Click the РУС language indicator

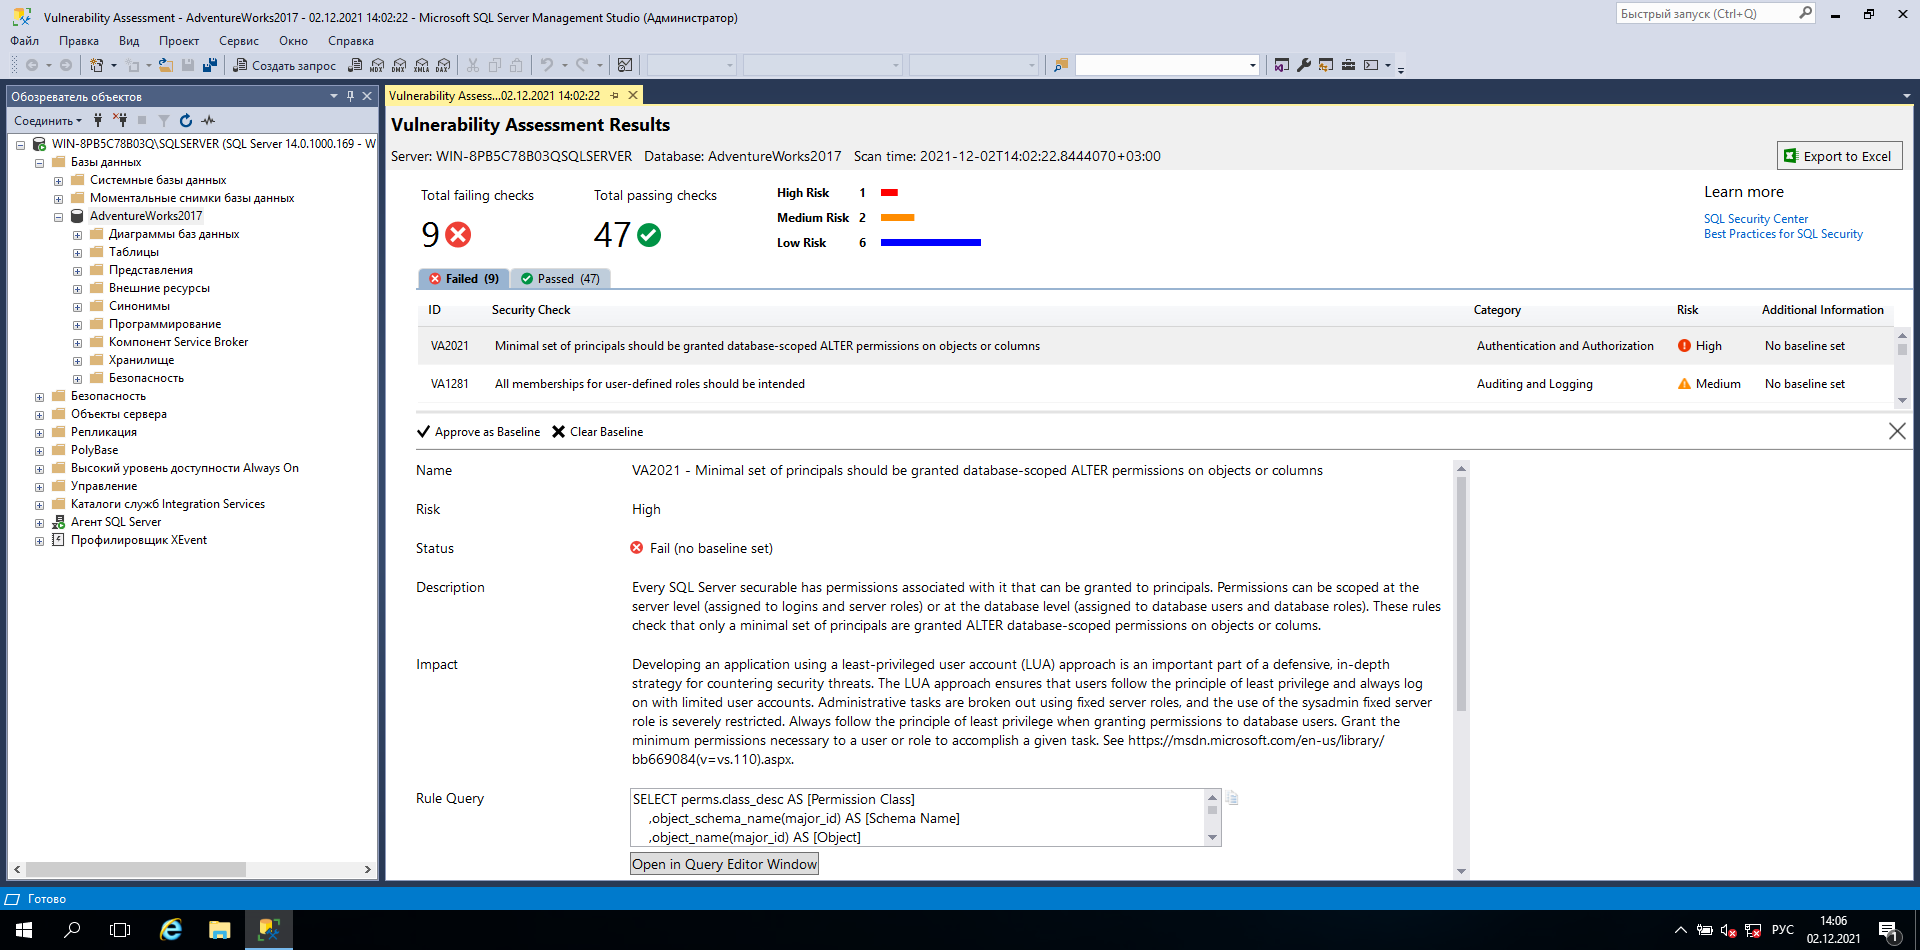pos(1783,930)
